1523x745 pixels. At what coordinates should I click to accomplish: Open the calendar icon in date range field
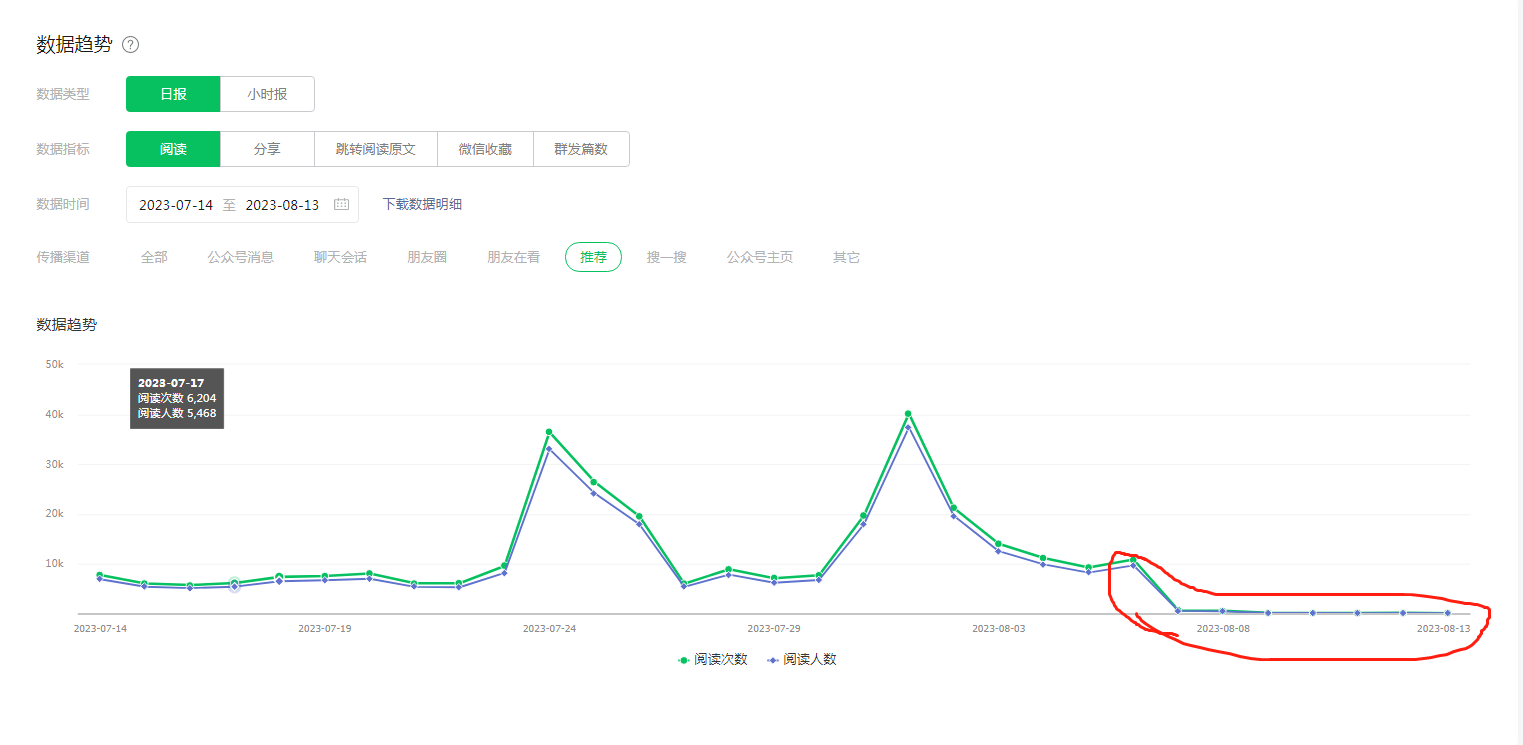point(341,205)
